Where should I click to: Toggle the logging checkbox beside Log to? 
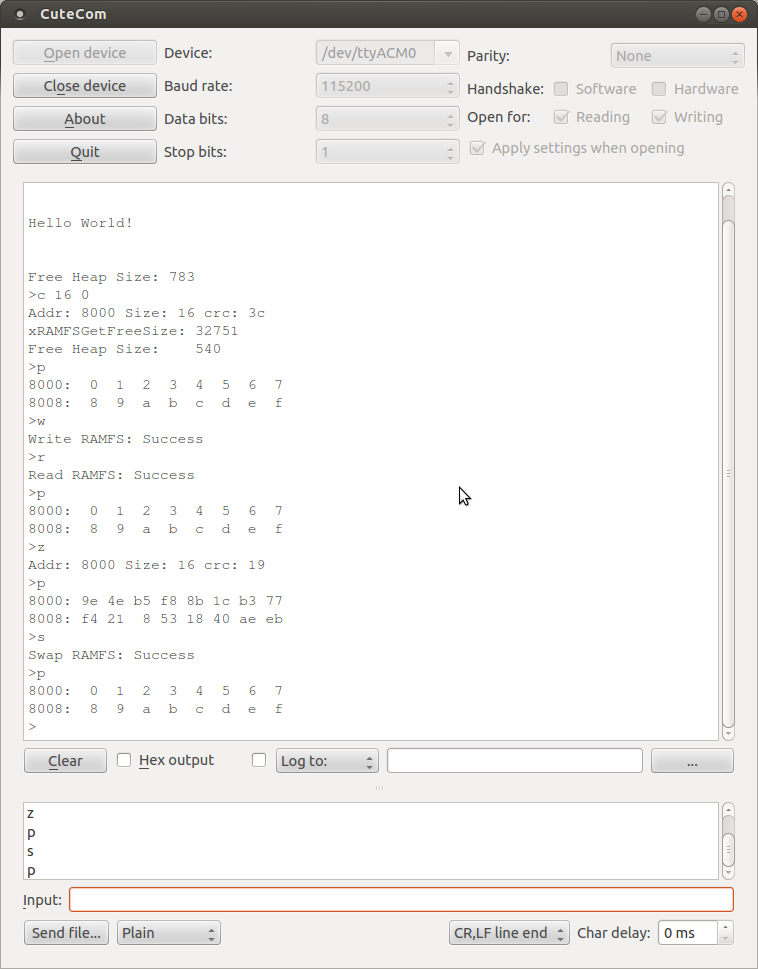(x=259, y=760)
